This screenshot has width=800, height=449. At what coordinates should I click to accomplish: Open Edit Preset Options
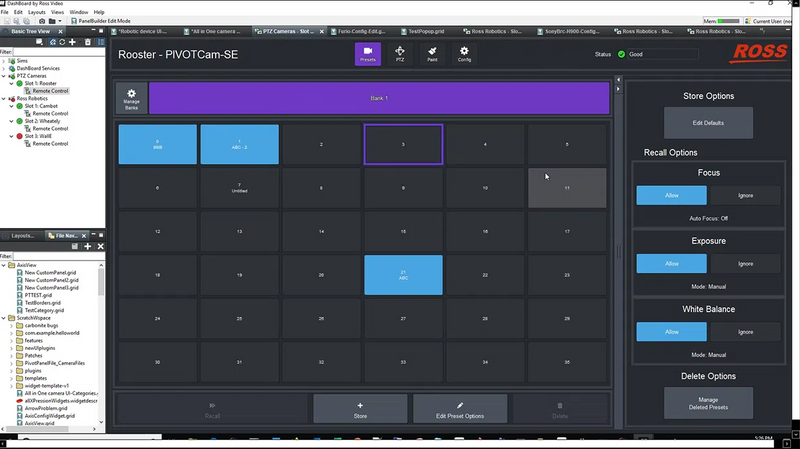coord(461,408)
